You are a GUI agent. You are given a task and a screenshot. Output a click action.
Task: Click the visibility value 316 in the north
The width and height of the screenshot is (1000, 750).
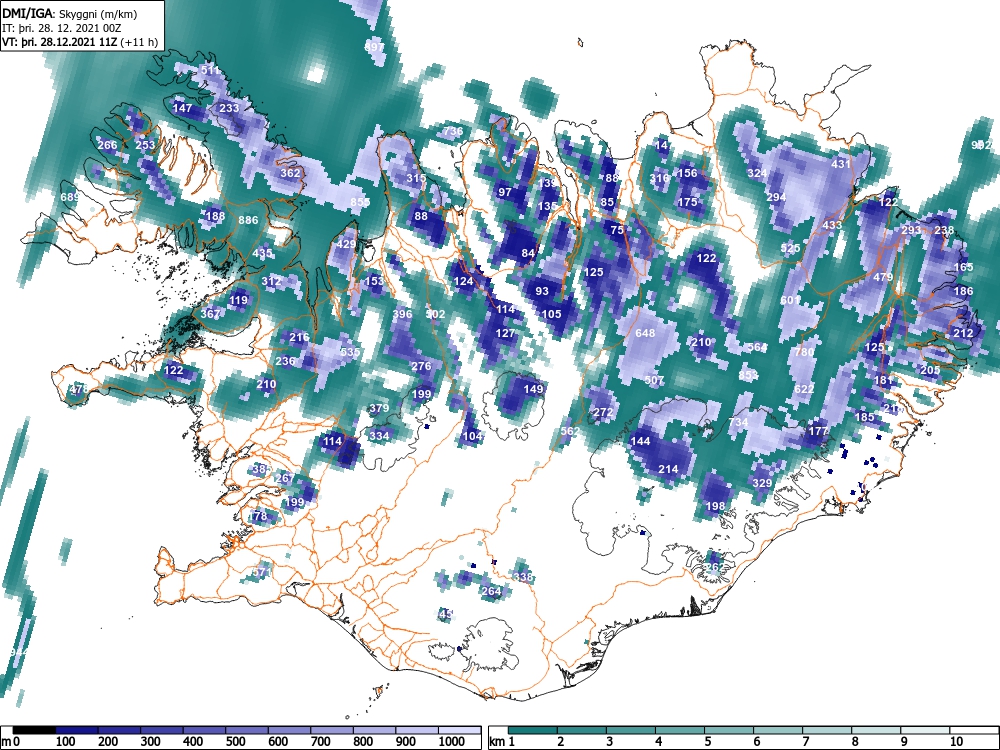coord(659,178)
